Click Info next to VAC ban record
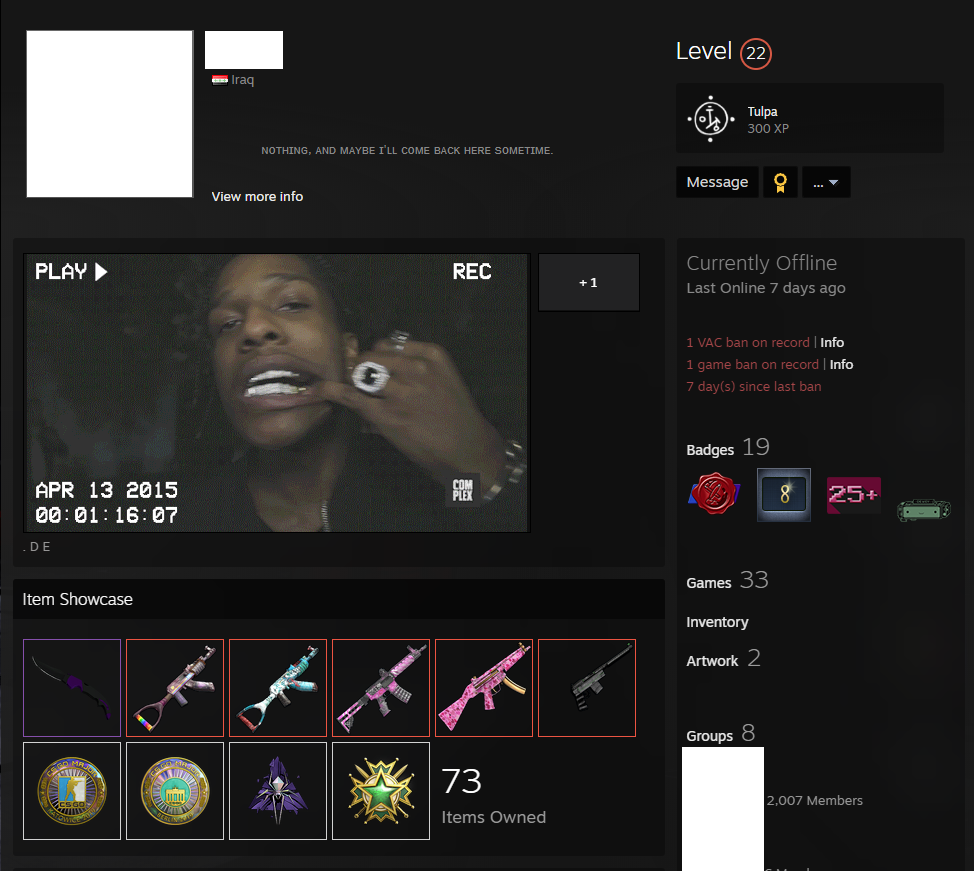 pos(832,342)
